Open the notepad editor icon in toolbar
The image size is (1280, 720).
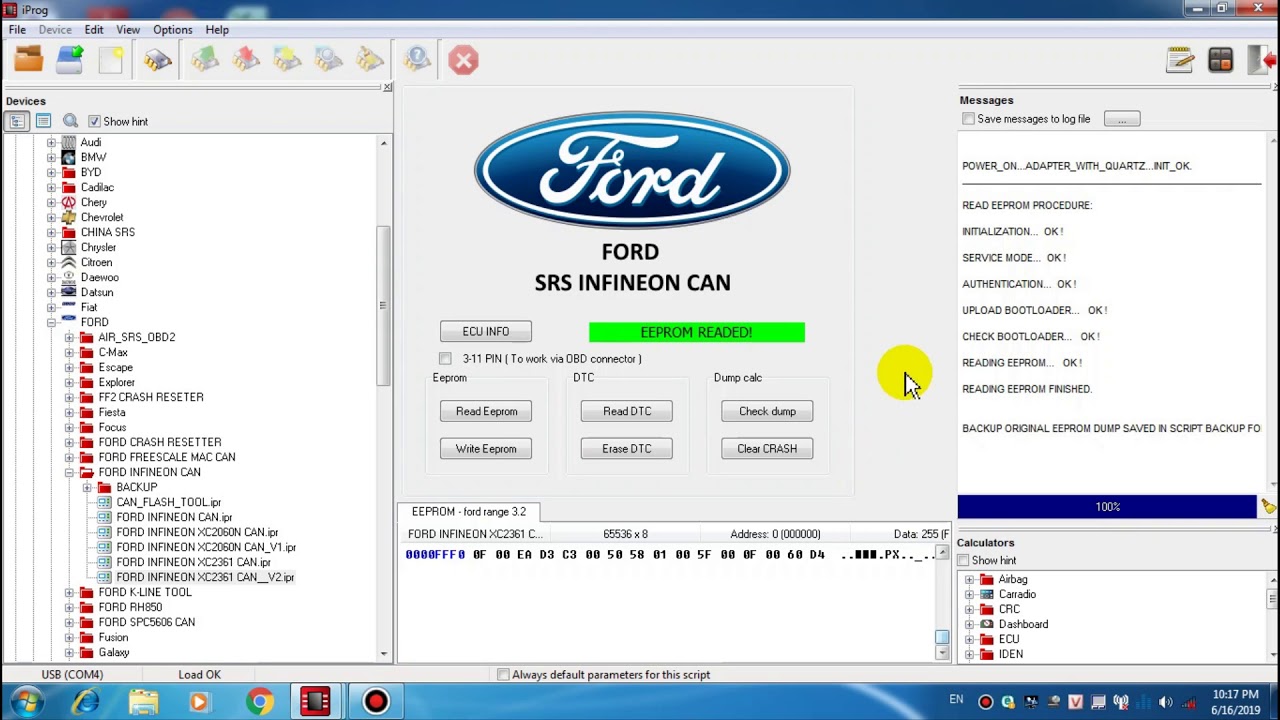click(x=1180, y=60)
